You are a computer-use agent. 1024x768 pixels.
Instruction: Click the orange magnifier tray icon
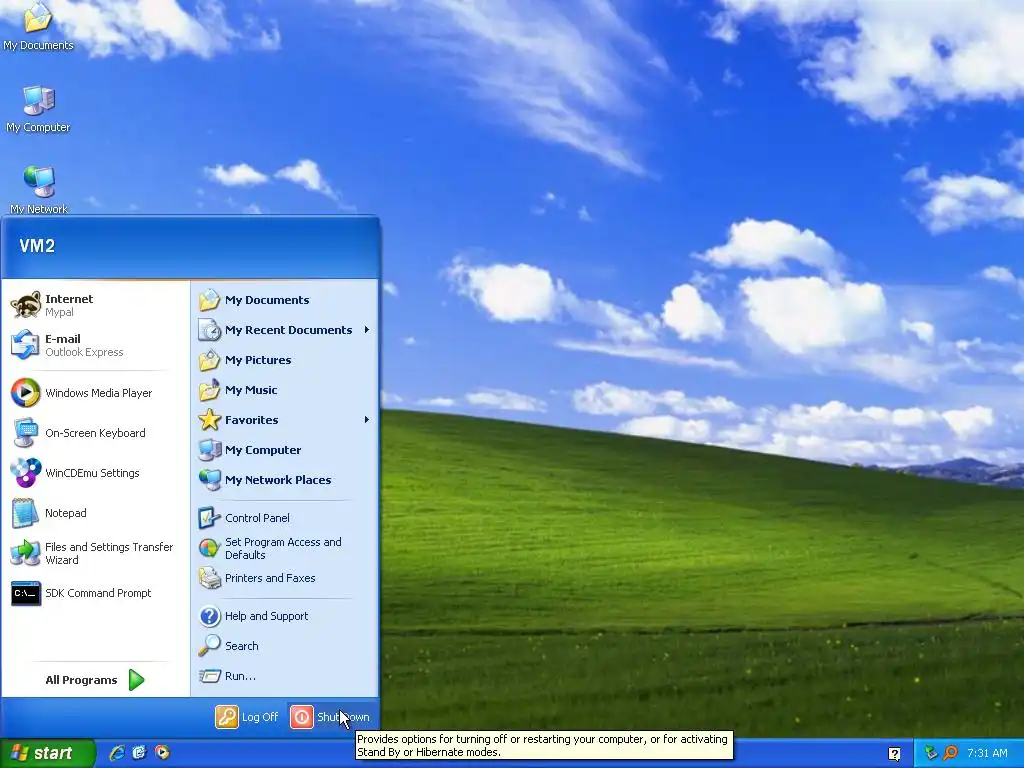(x=950, y=754)
